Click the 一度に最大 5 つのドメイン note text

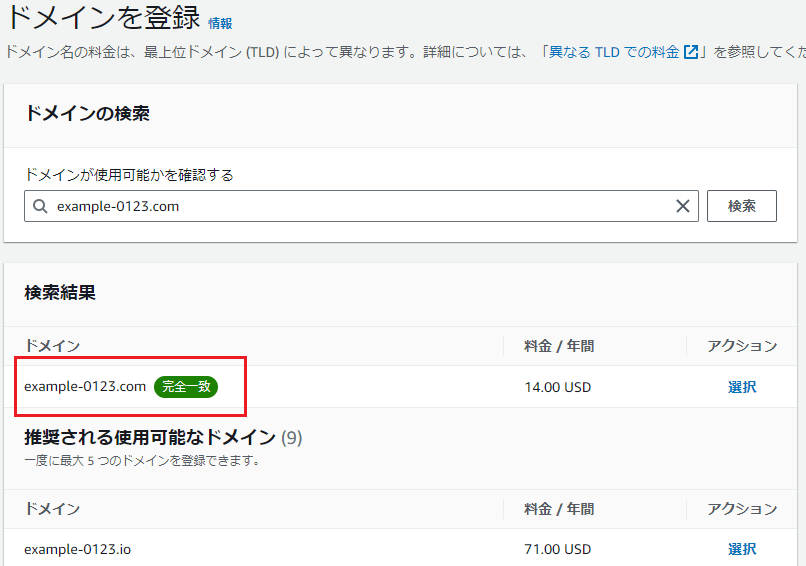[142, 461]
